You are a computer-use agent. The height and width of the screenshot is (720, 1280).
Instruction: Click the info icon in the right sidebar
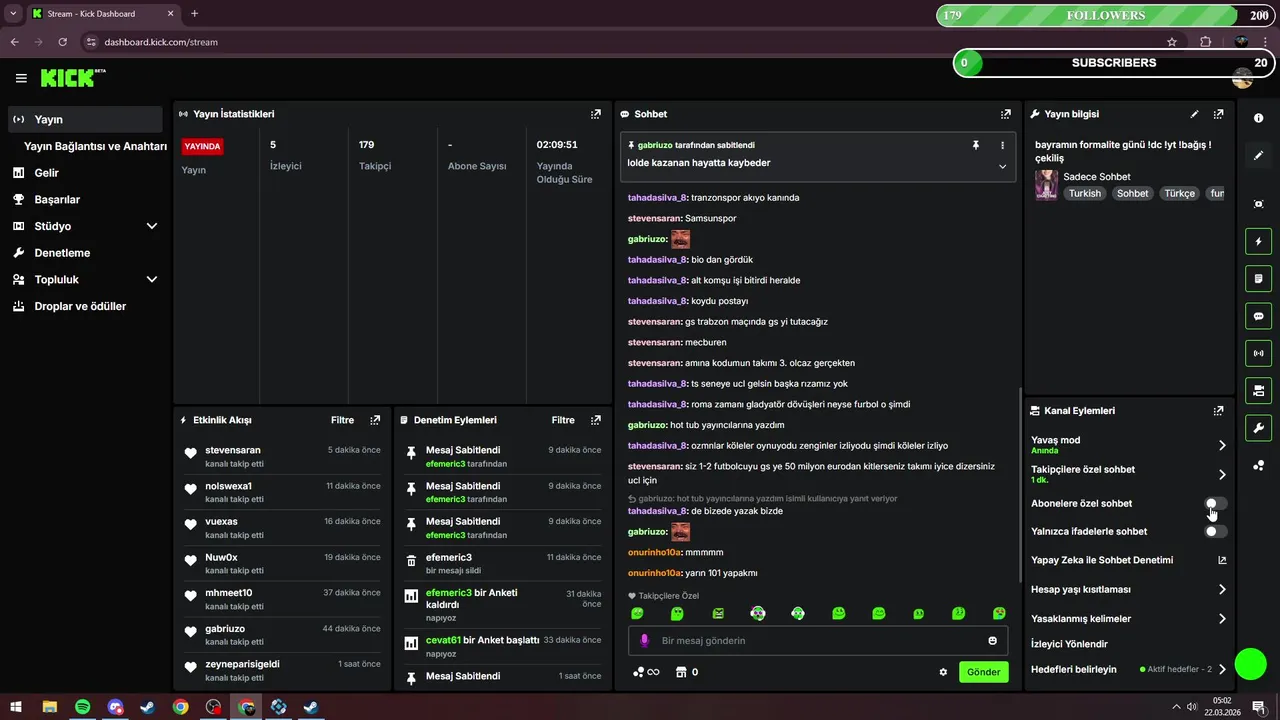1258,118
